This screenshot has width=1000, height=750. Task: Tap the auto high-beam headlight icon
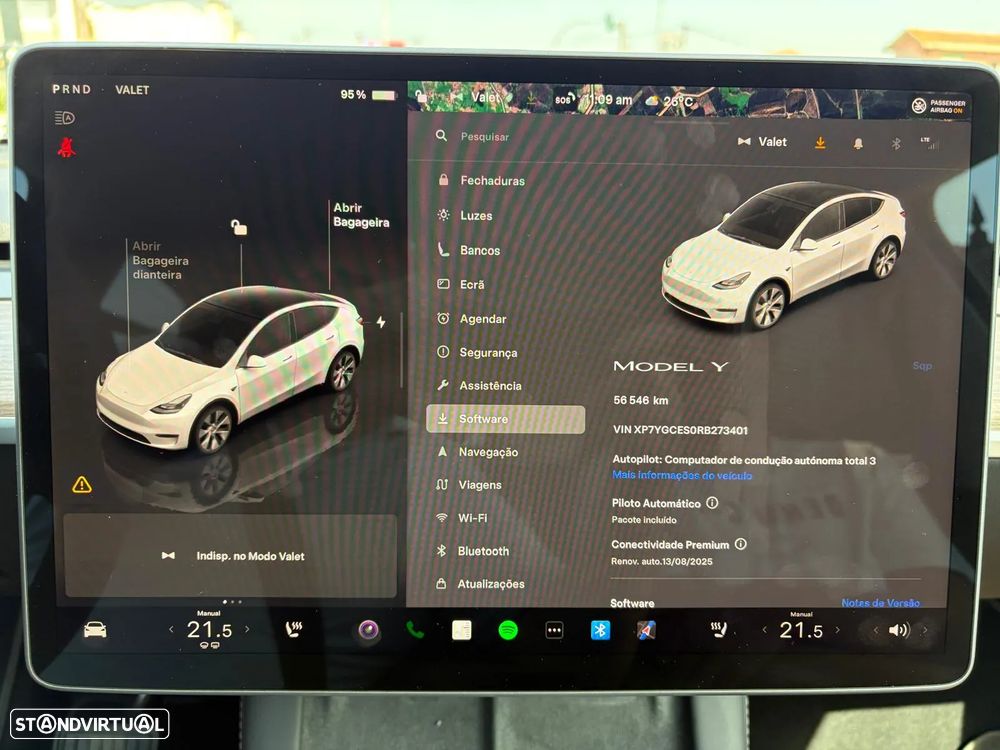(64, 118)
